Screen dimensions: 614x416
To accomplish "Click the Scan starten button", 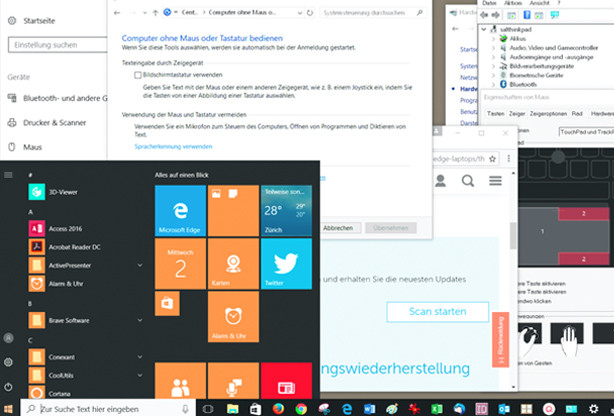I will point(437,312).
